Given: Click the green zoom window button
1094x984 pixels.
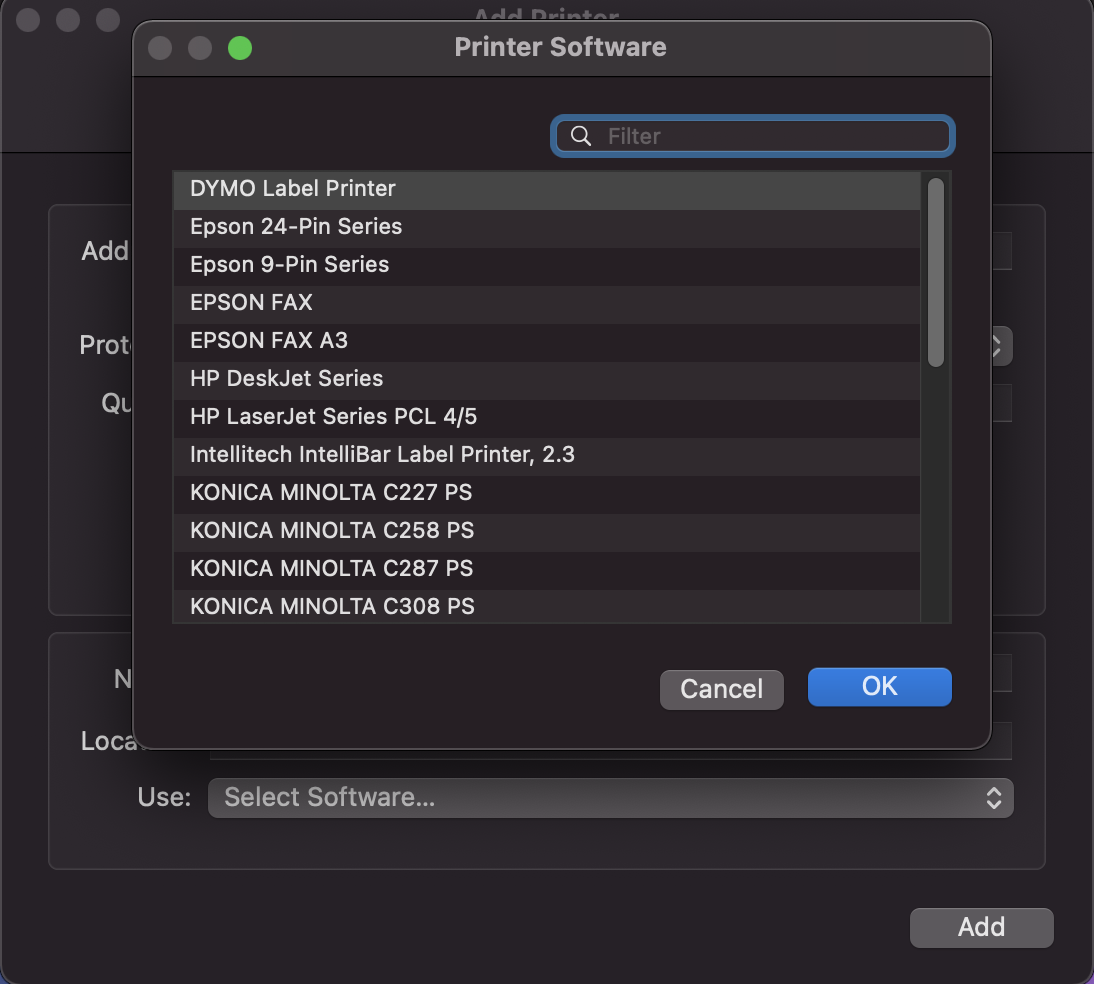Looking at the screenshot, I should click(x=240, y=47).
